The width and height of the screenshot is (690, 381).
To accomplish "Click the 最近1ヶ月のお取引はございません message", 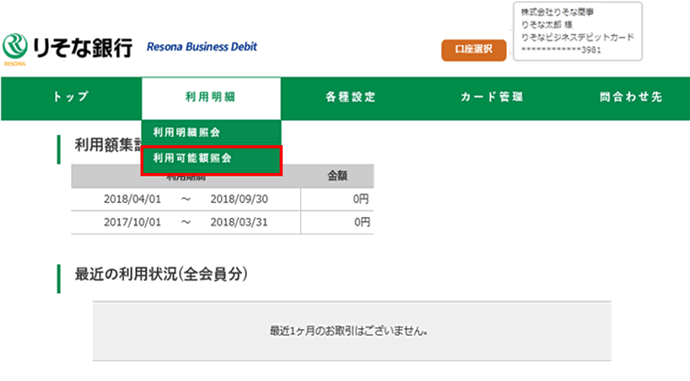I will (349, 331).
